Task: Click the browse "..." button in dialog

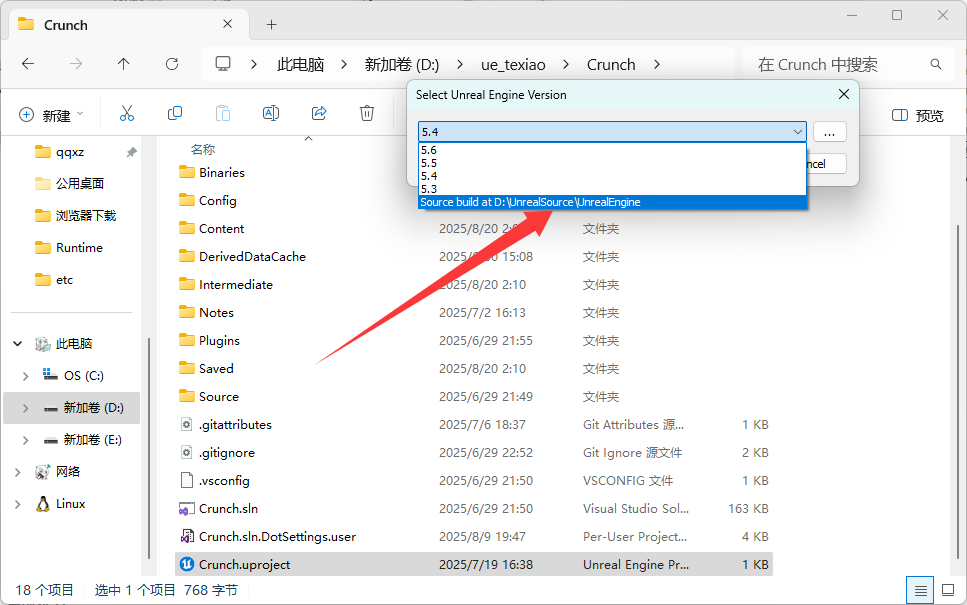Action: 829,132
